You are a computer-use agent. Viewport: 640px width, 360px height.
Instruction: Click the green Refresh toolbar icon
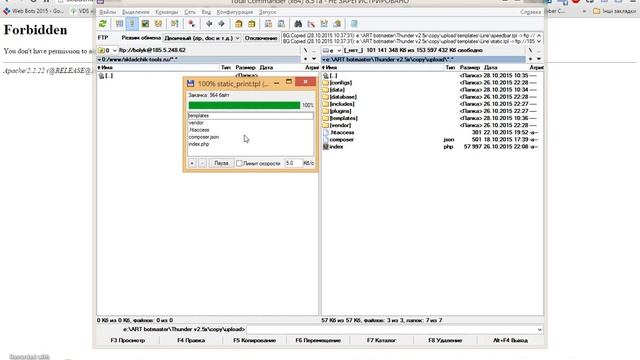(x=103, y=24)
